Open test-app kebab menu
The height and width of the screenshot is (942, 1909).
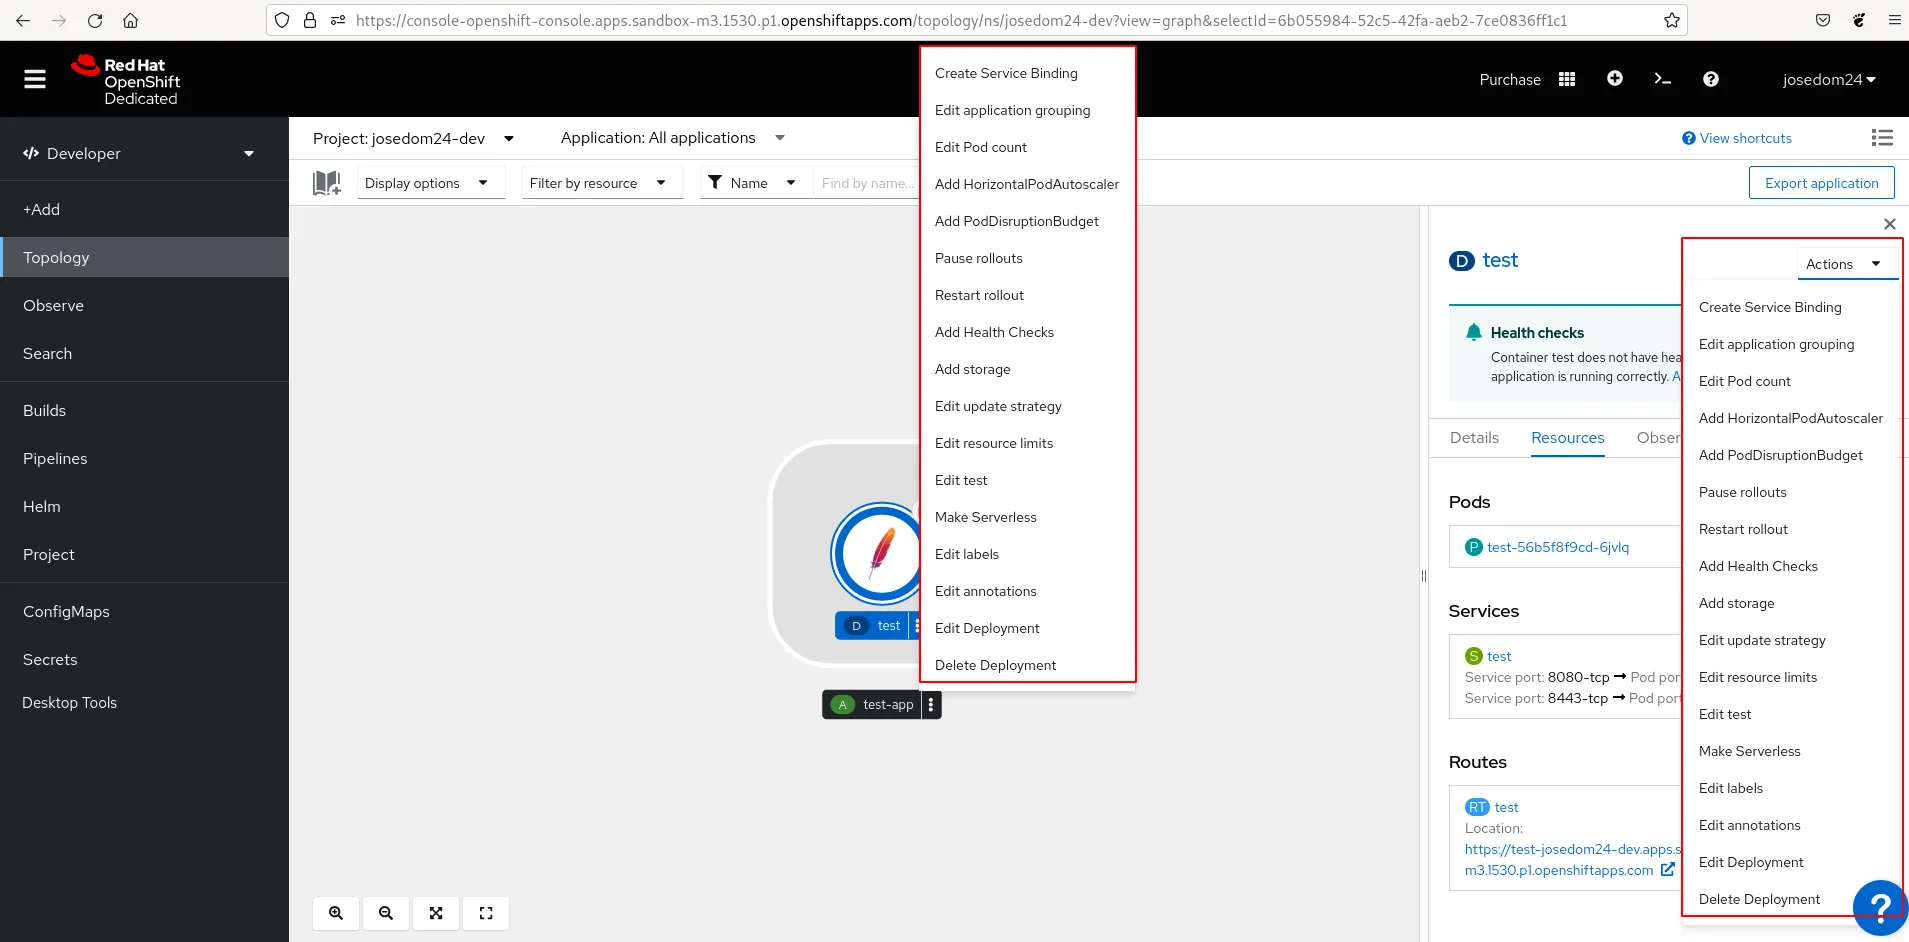coord(931,705)
